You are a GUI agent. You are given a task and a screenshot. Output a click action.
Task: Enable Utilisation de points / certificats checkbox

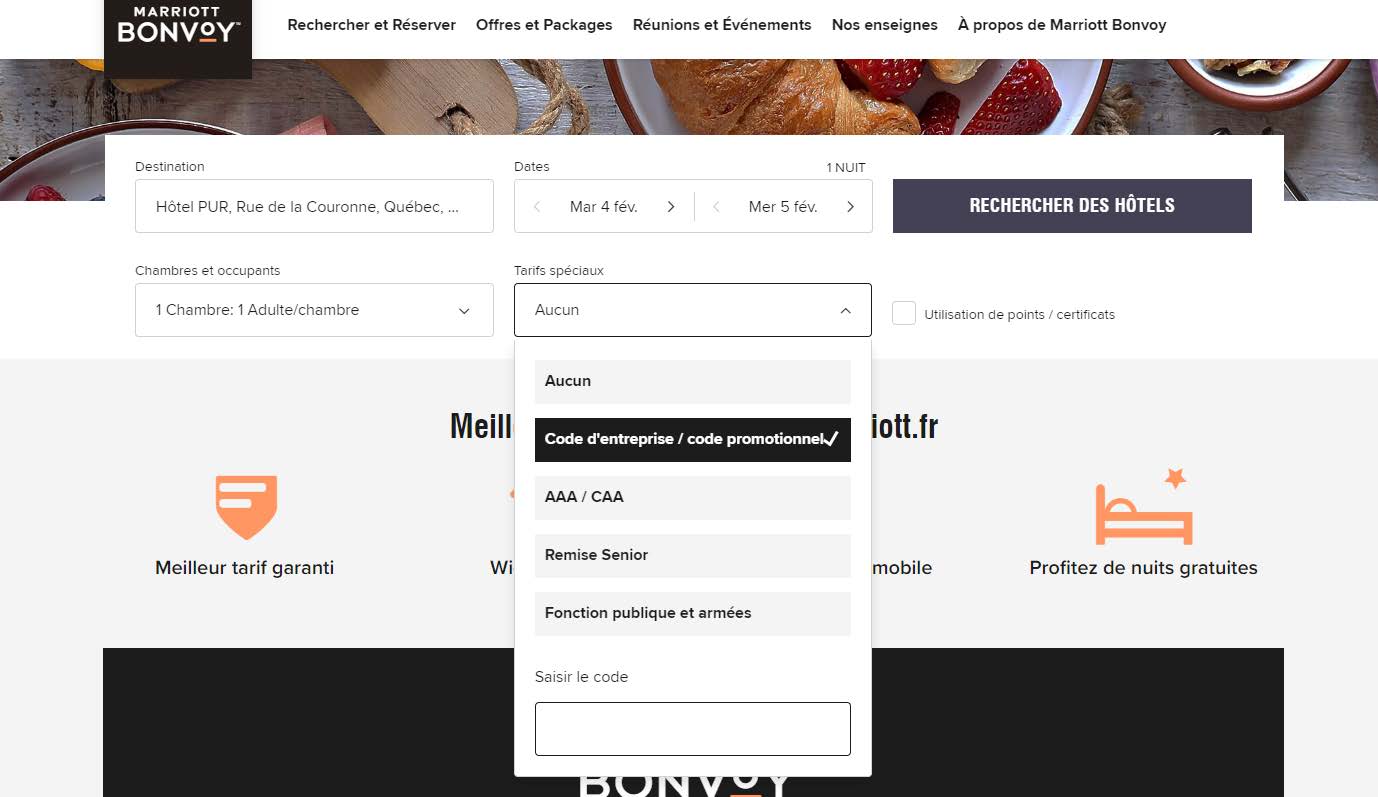pyautogui.click(x=904, y=313)
